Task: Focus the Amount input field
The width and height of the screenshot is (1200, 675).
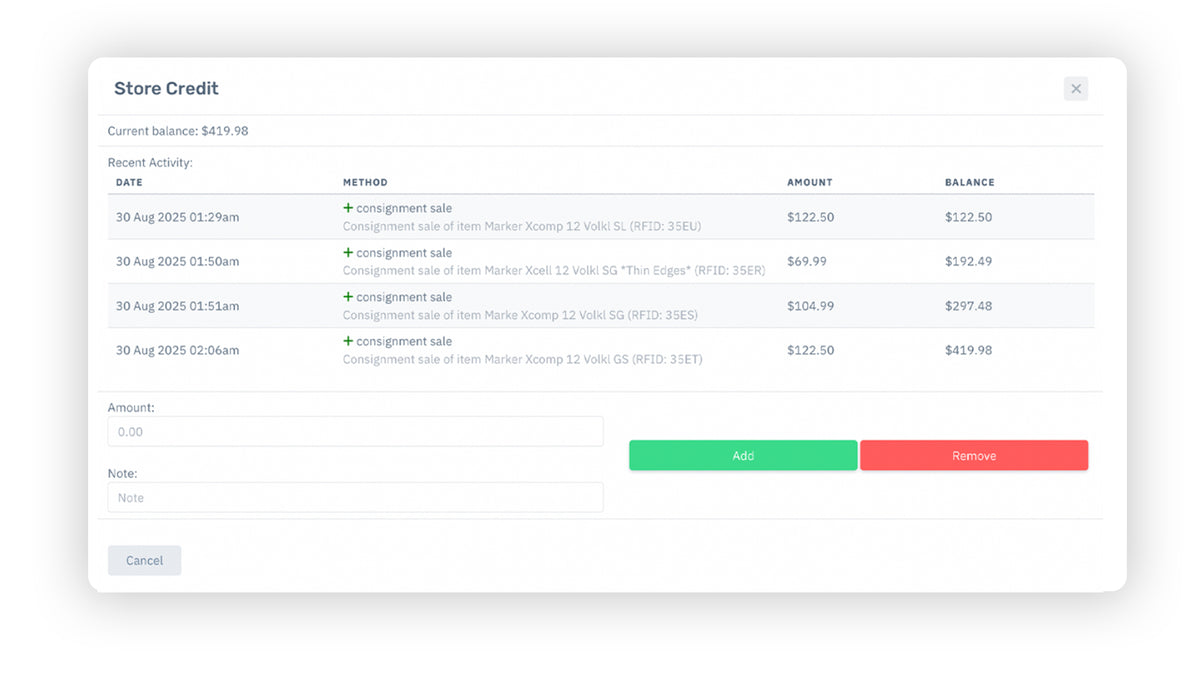Action: click(x=355, y=432)
